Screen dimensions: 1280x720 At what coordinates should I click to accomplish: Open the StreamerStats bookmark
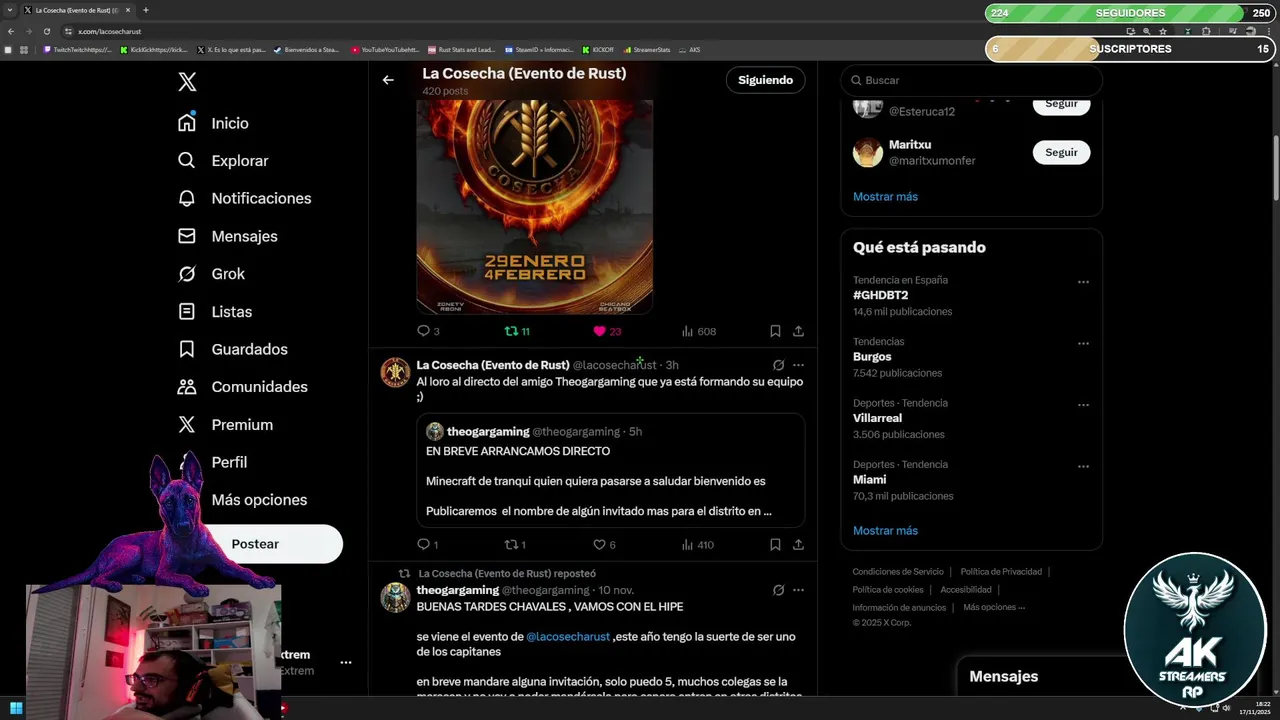647,49
